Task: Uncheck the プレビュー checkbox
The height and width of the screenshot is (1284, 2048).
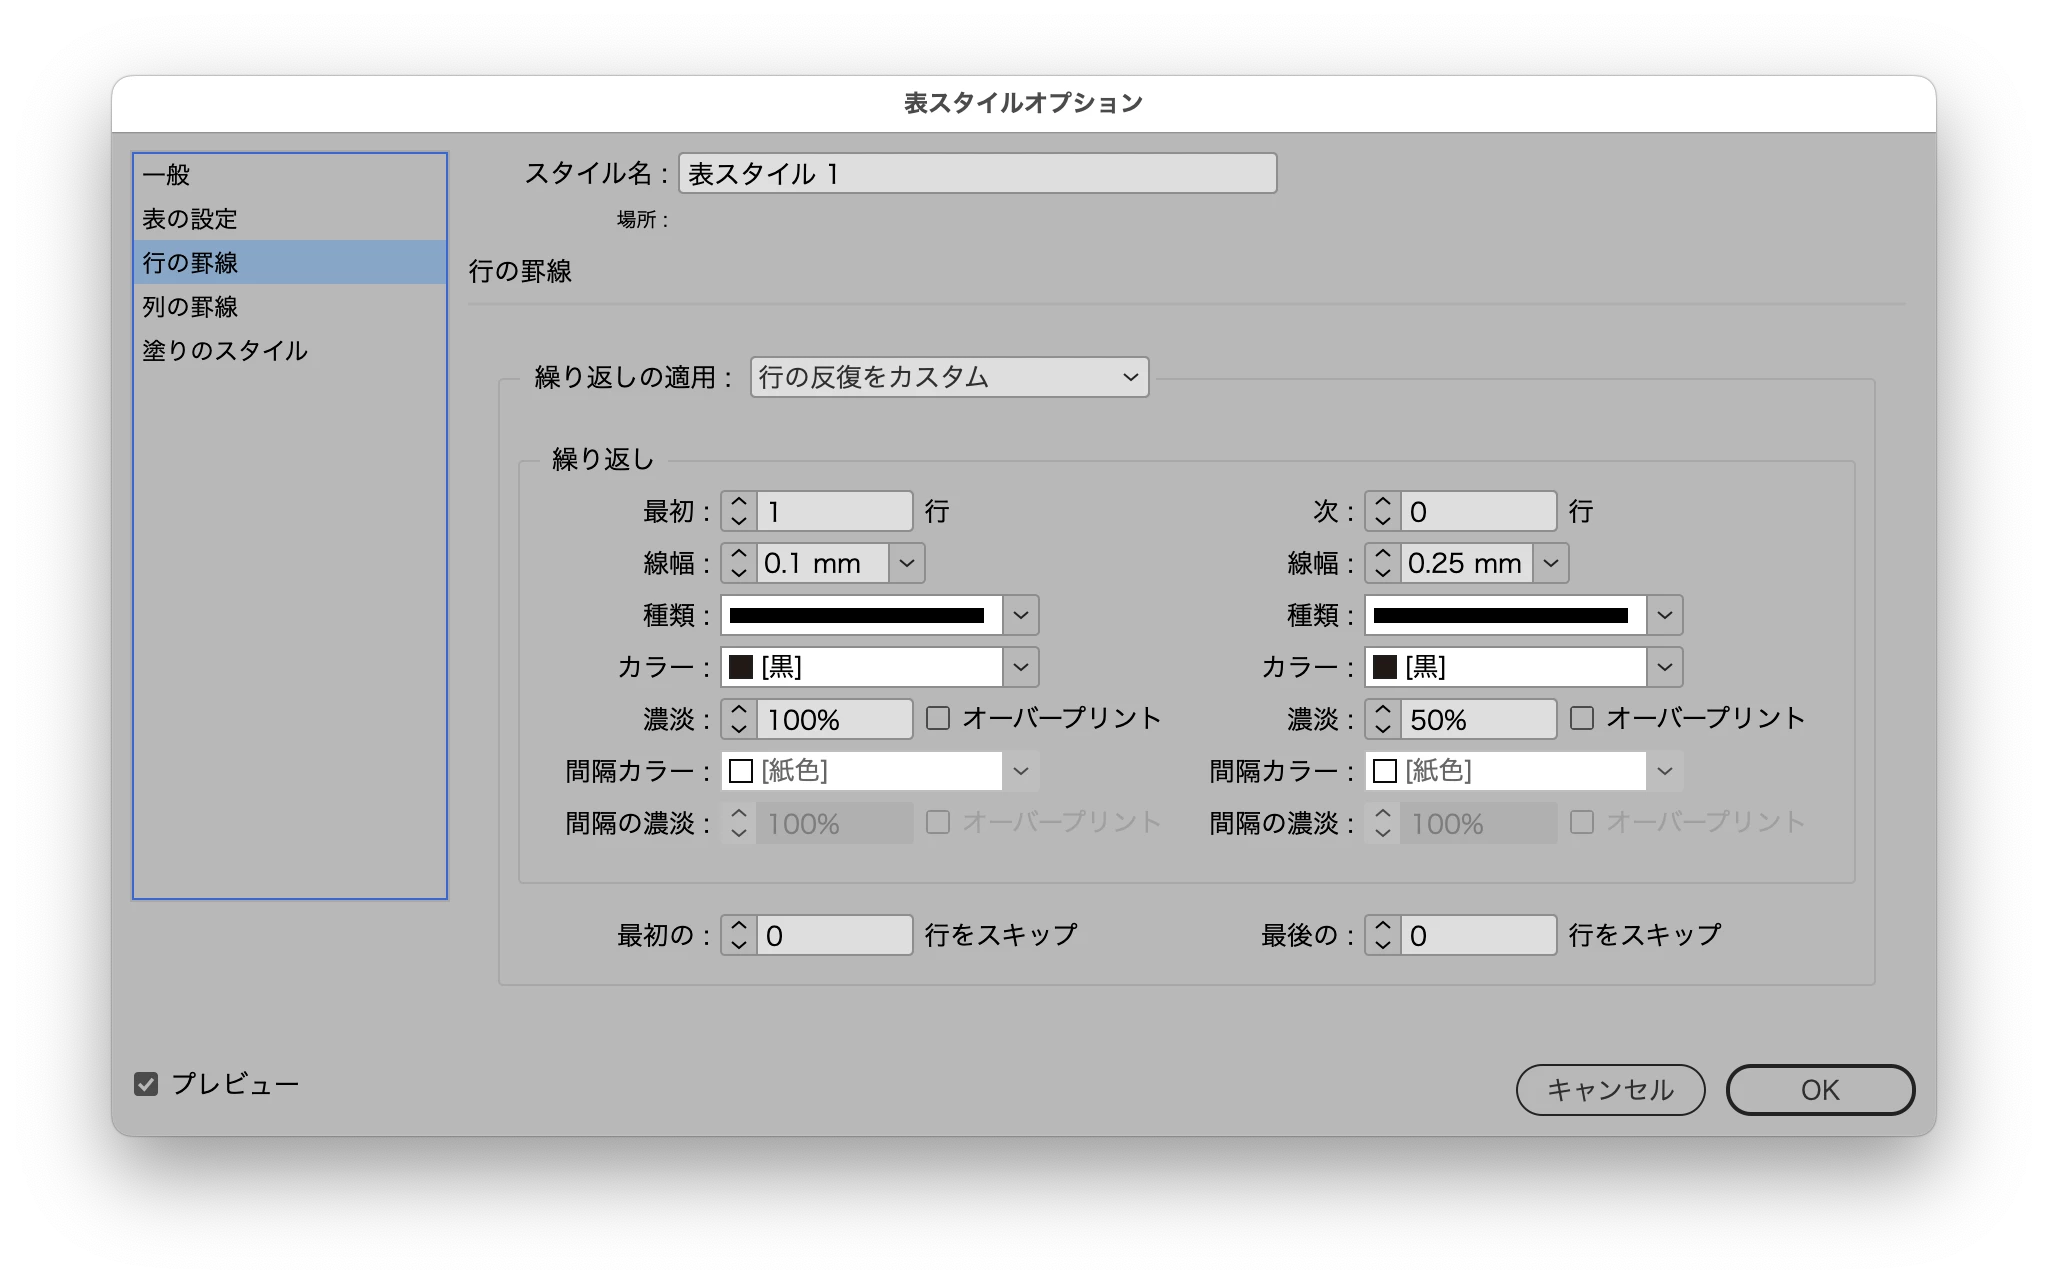Action: click(146, 1084)
